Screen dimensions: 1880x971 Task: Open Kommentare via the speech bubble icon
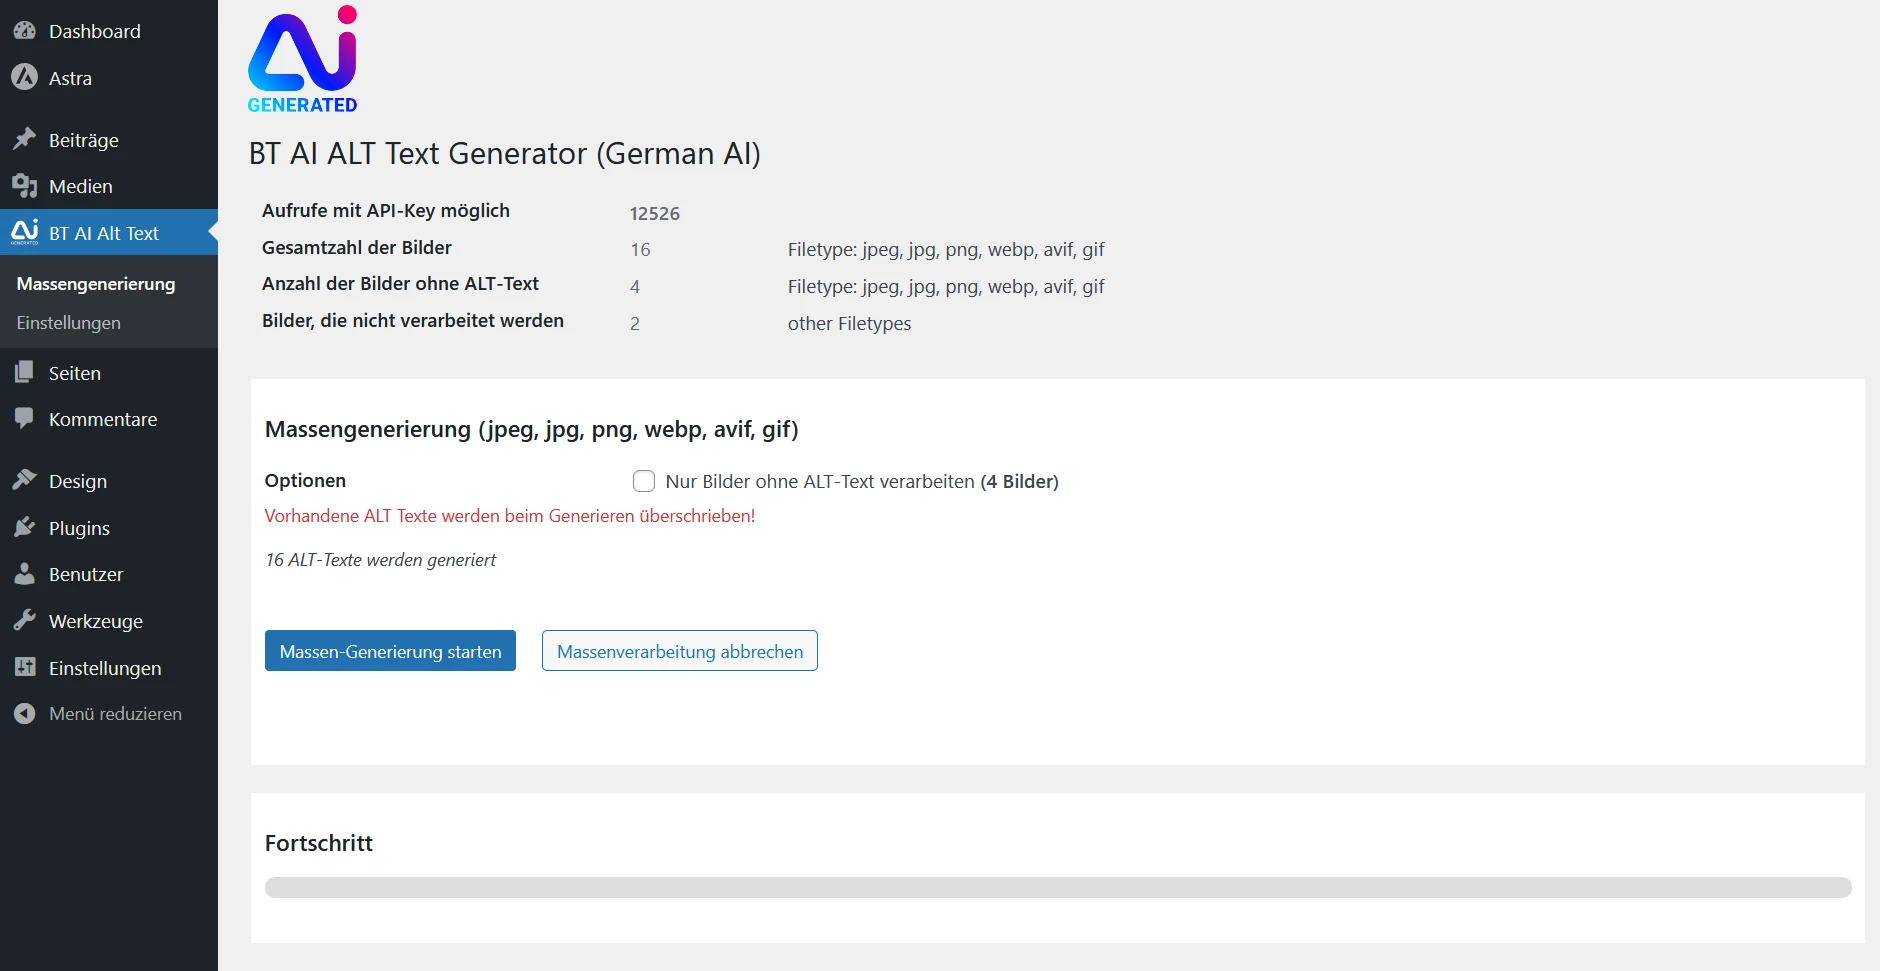coord(24,419)
